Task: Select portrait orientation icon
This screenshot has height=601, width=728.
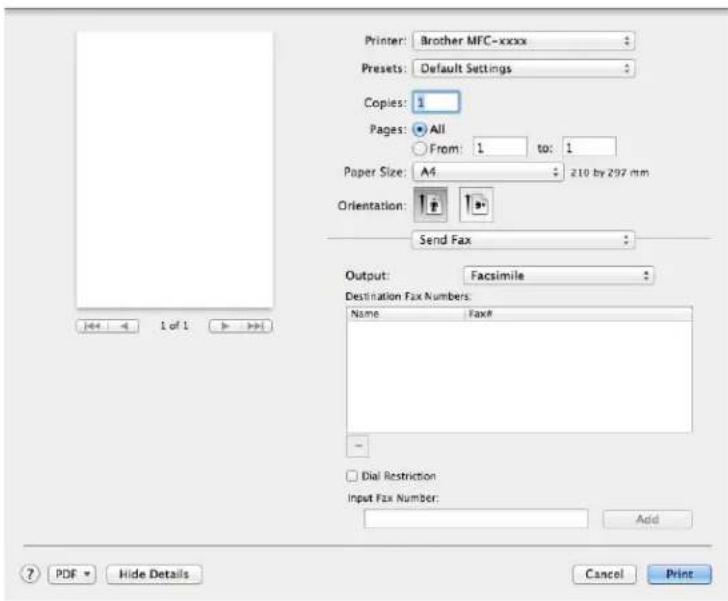Action: click(x=430, y=204)
